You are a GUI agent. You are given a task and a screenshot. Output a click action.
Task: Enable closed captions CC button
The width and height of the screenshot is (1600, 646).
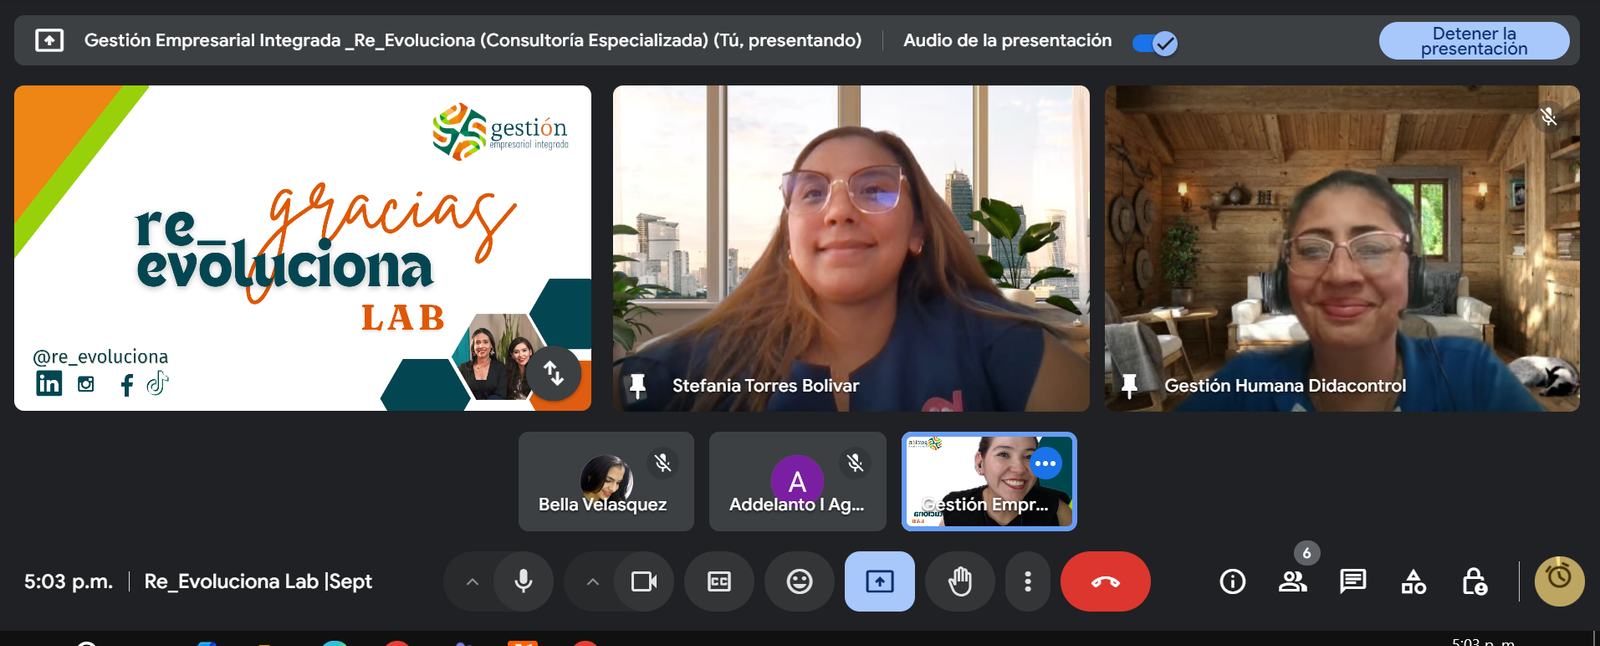click(719, 581)
